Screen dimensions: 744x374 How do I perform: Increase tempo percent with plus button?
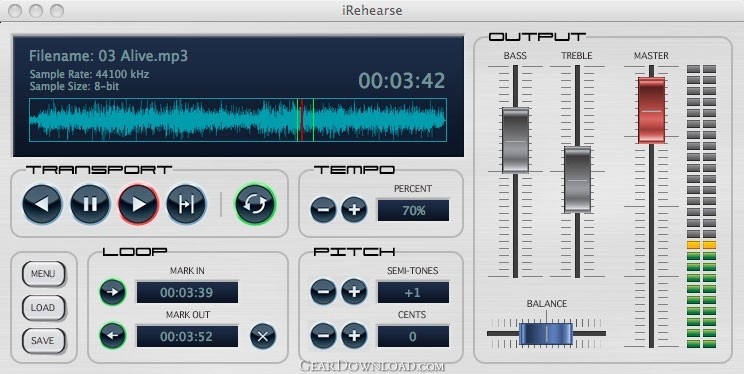354,209
